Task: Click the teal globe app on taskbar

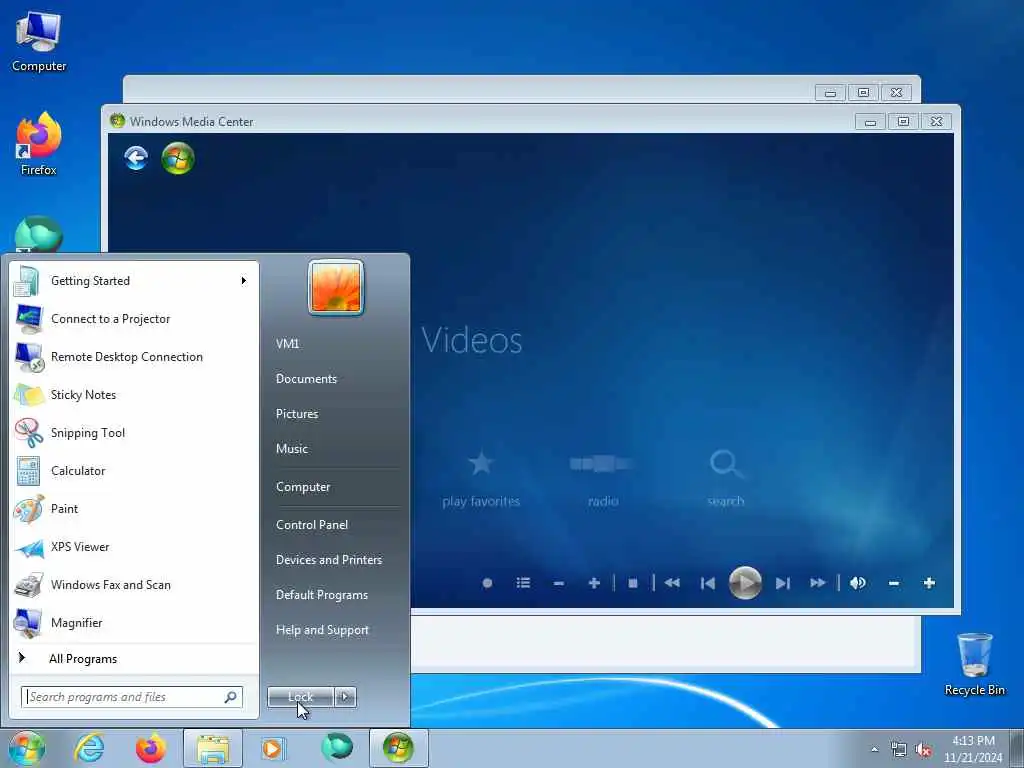Action: [337, 748]
